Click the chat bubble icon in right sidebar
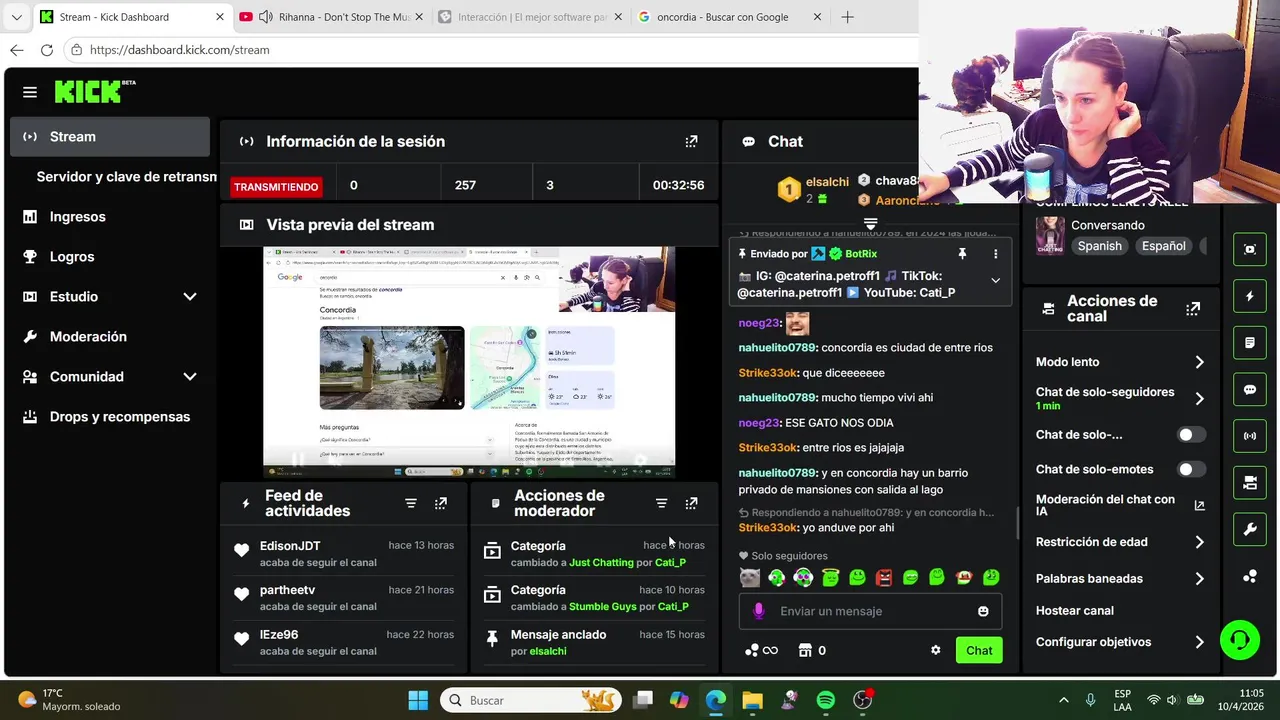1280x720 pixels. click(1250, 390)
